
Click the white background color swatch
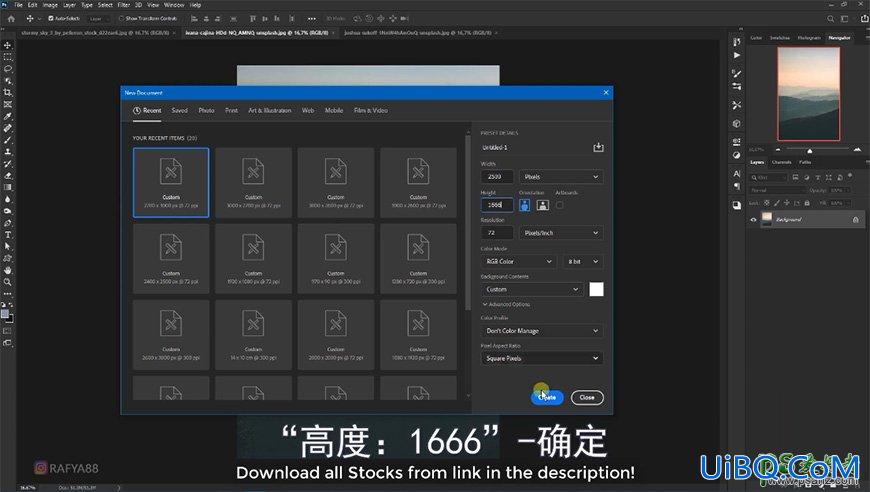tap(596, 290)
